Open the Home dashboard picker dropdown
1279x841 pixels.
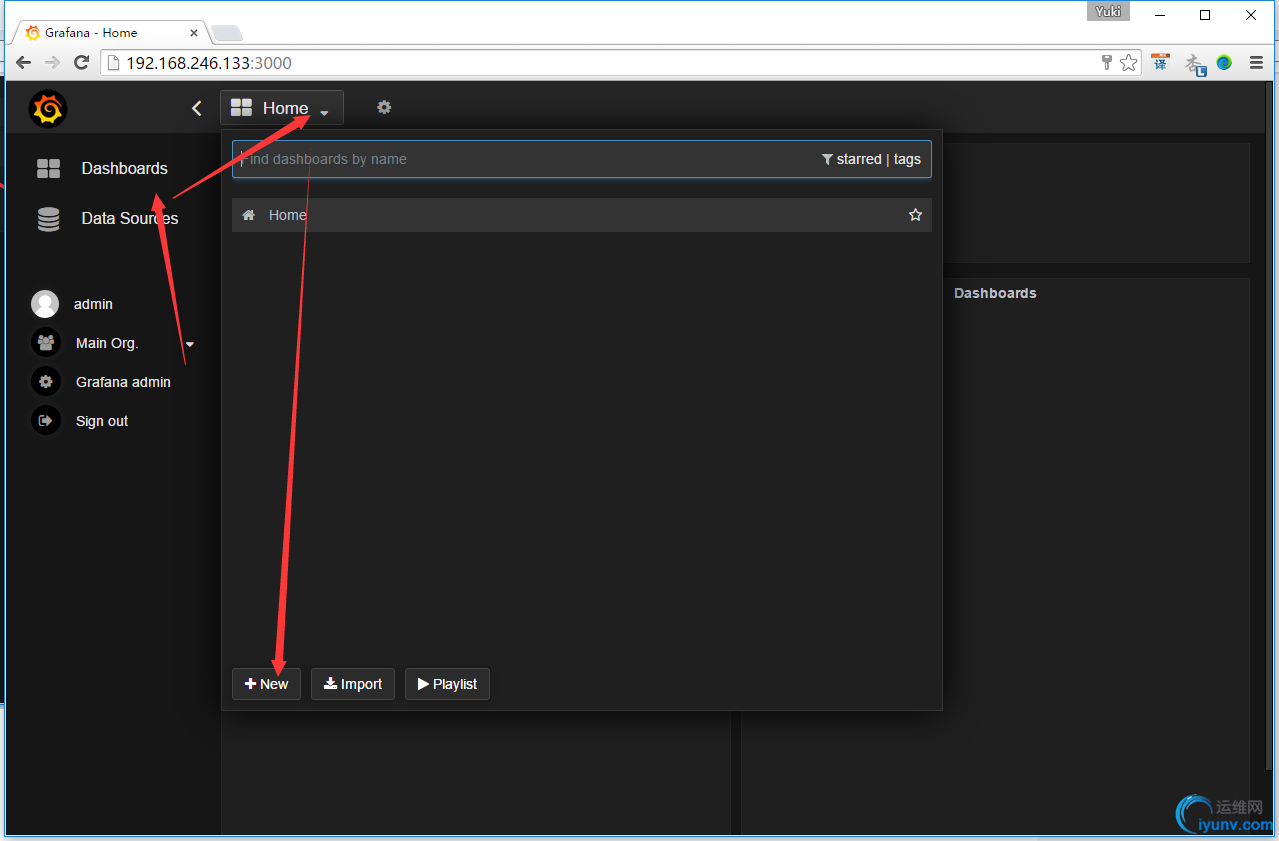[x=281, y=108]
